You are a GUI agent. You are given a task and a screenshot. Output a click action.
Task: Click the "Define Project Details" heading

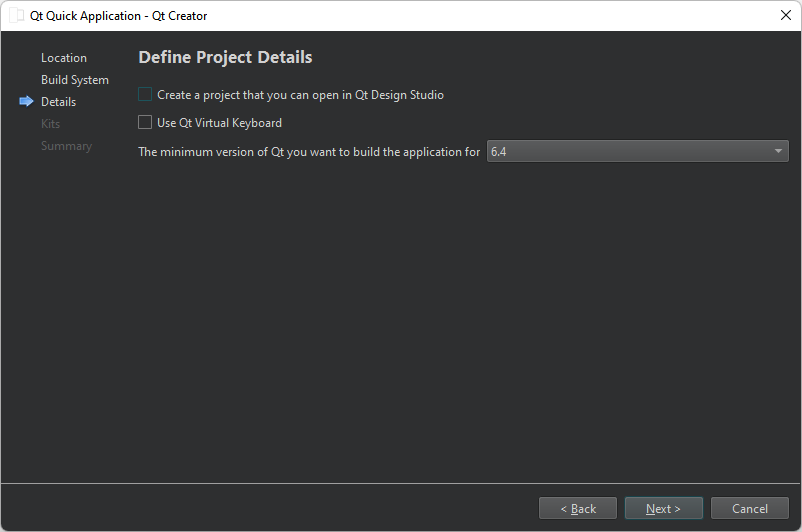(225, 57)
